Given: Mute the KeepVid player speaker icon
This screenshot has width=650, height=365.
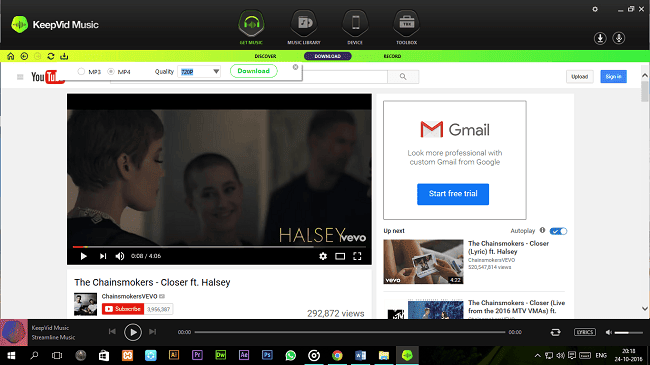Looking at the screenshot, I should (609, 332).
